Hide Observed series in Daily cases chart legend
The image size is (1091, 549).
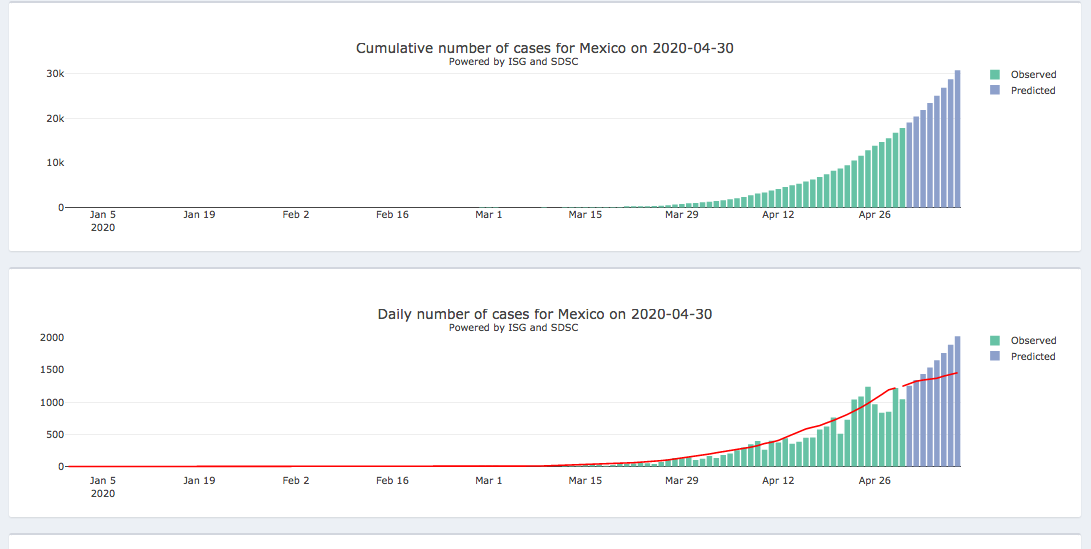pos(1032,341)
